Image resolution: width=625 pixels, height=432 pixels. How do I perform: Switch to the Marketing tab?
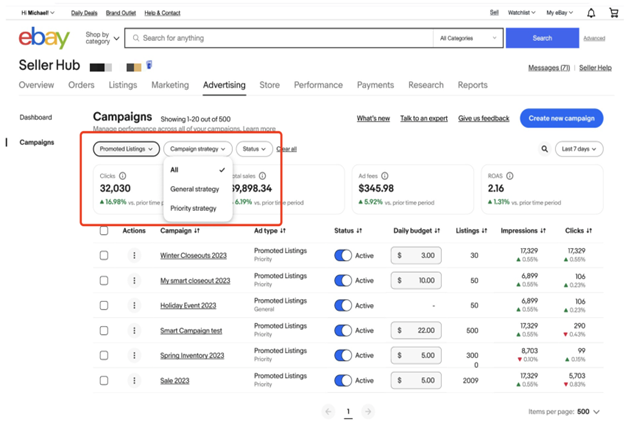[x=170, y=85]
